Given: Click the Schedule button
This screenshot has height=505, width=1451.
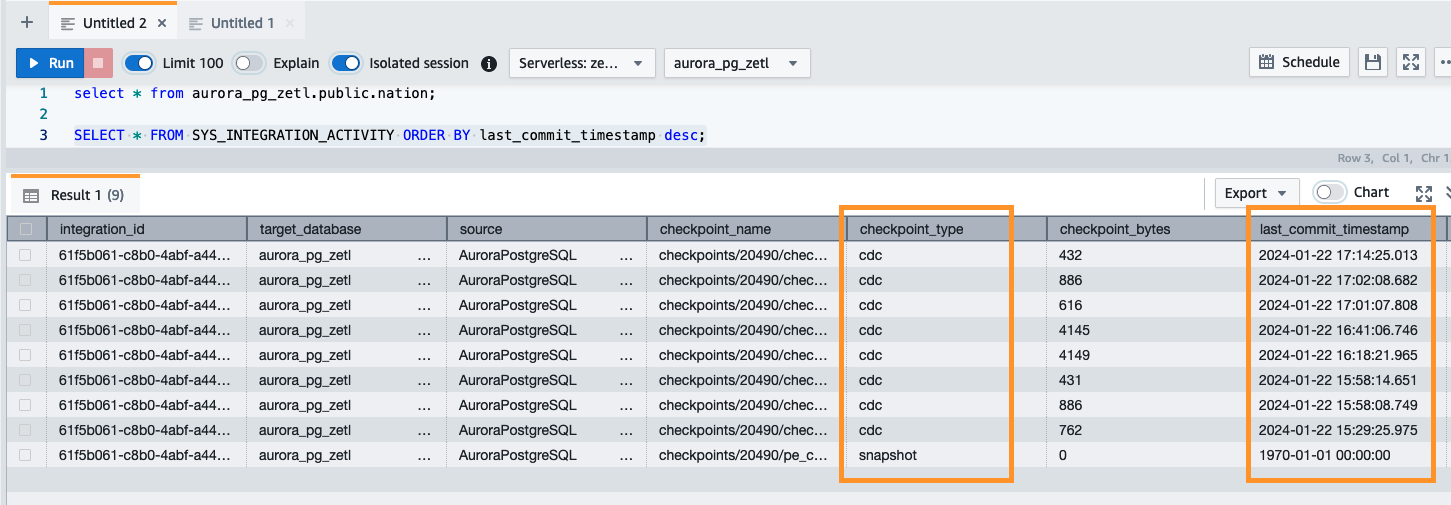Looking at the screenshot, I should click(1299, 62).
